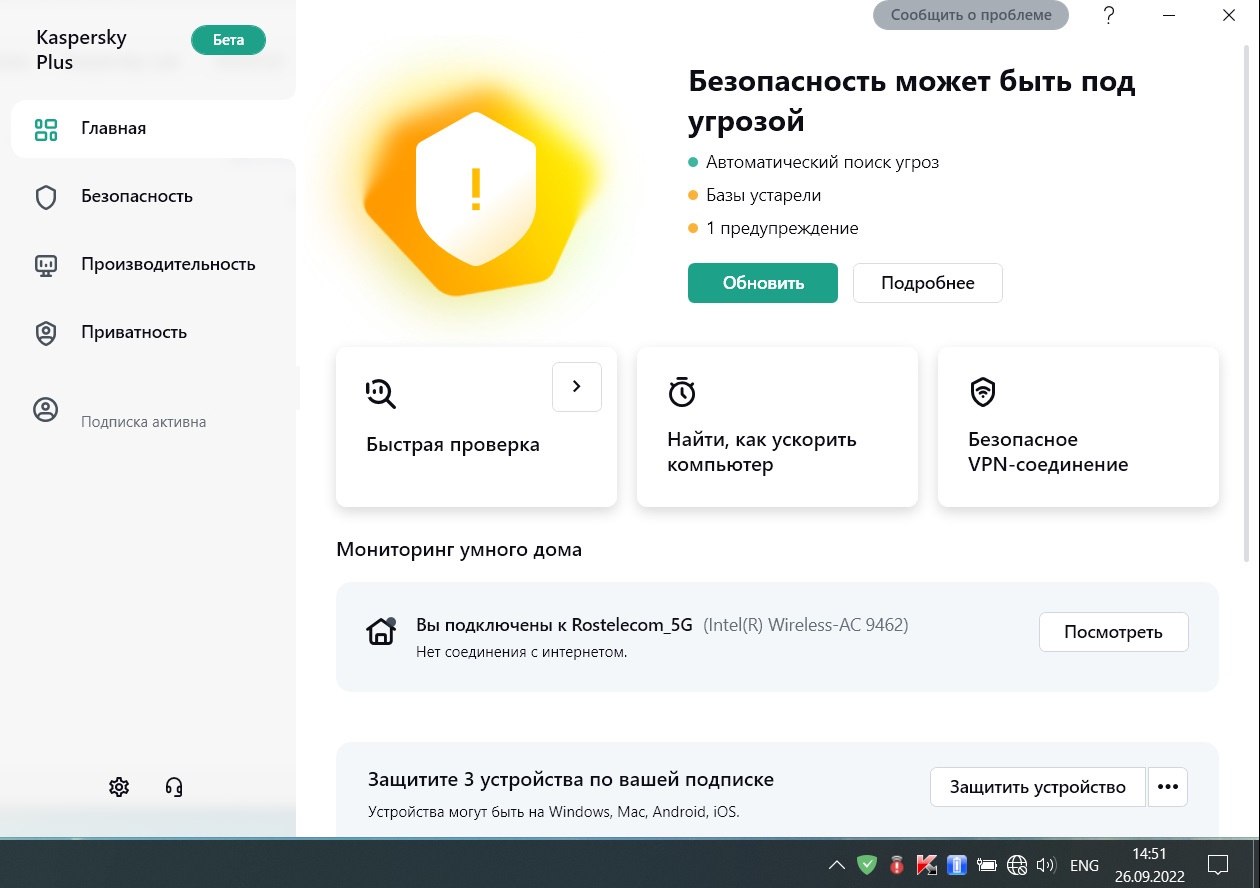Screen dimensions: 1260x888
Task: Click the Нет соединения с интернетом message
Action: pos(522,653)
